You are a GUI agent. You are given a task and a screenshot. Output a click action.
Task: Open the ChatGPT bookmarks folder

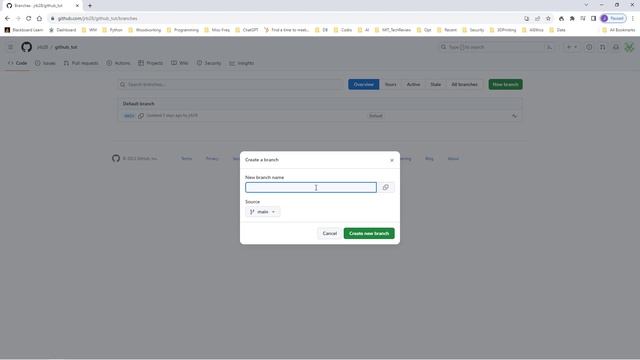point(247,30)
